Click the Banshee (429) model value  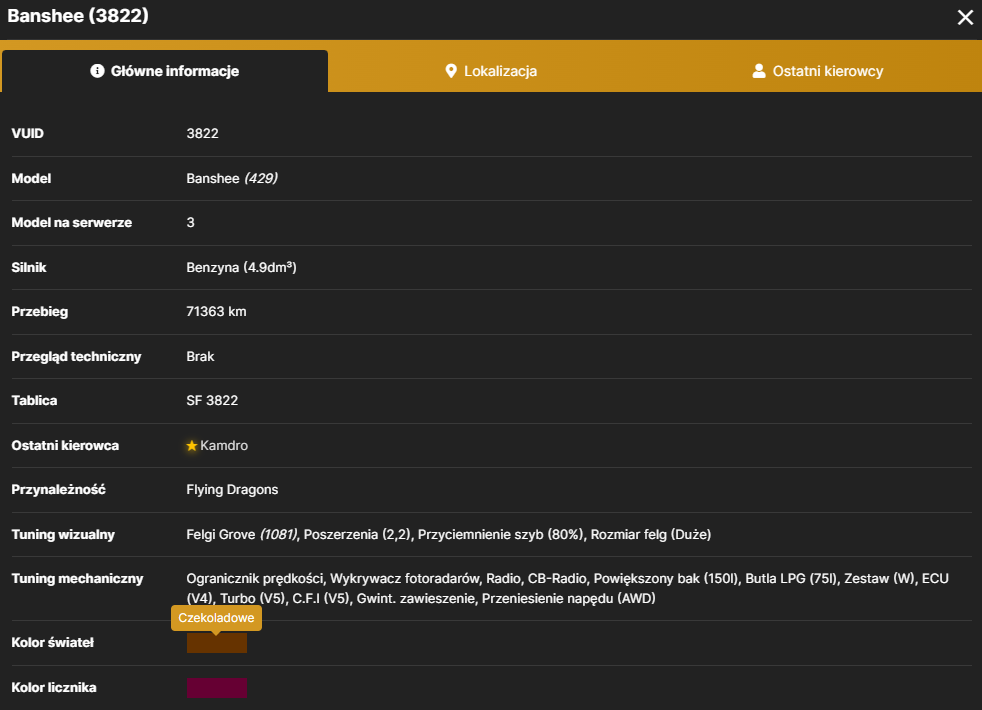[232, 178]
